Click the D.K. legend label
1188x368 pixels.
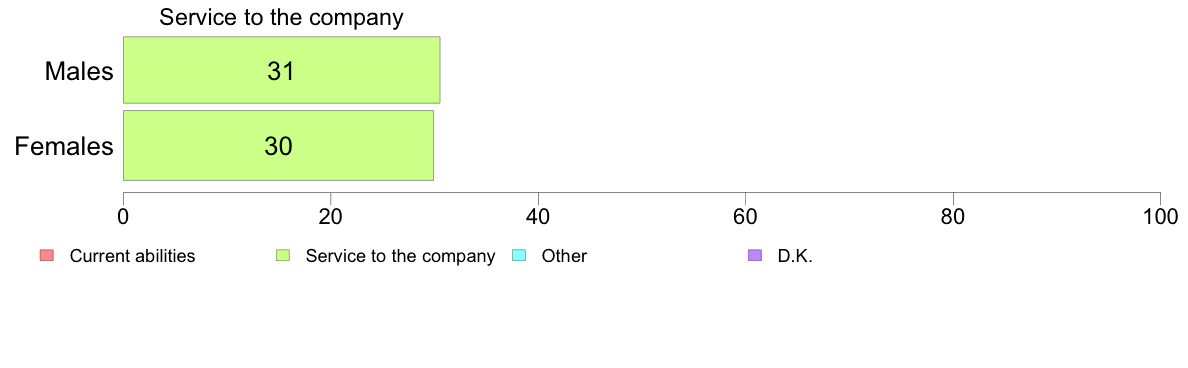click(795, 256)
